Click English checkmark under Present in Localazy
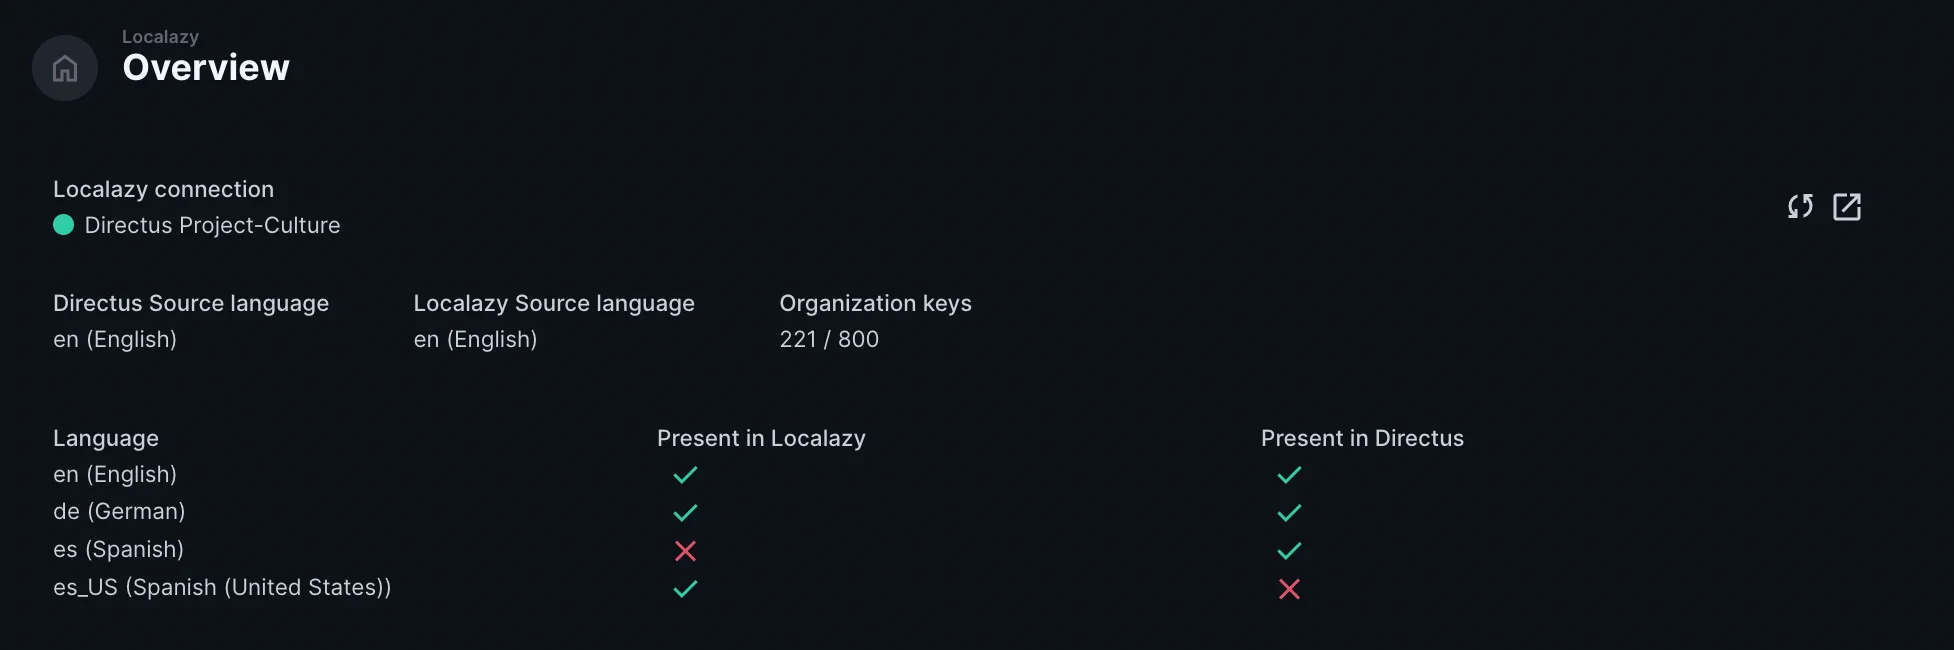1954x650 pixels. coord(685,475)
